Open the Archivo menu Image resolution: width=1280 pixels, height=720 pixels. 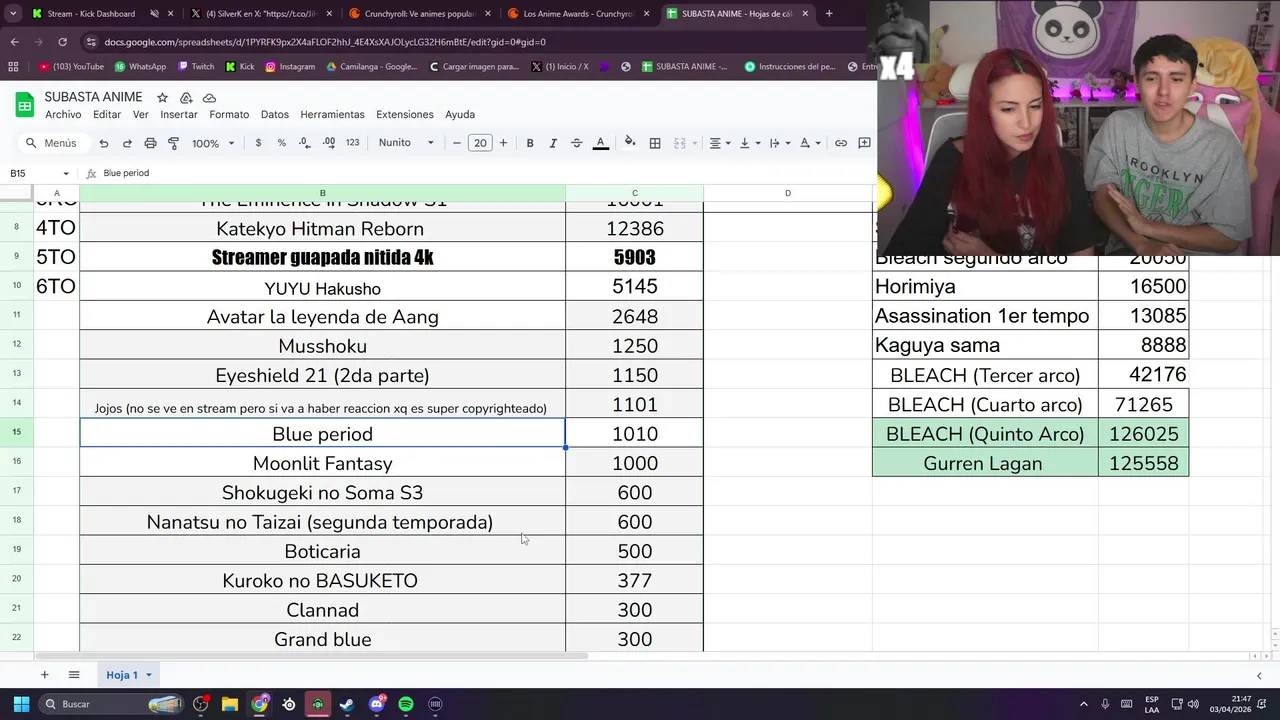(63, 114)
